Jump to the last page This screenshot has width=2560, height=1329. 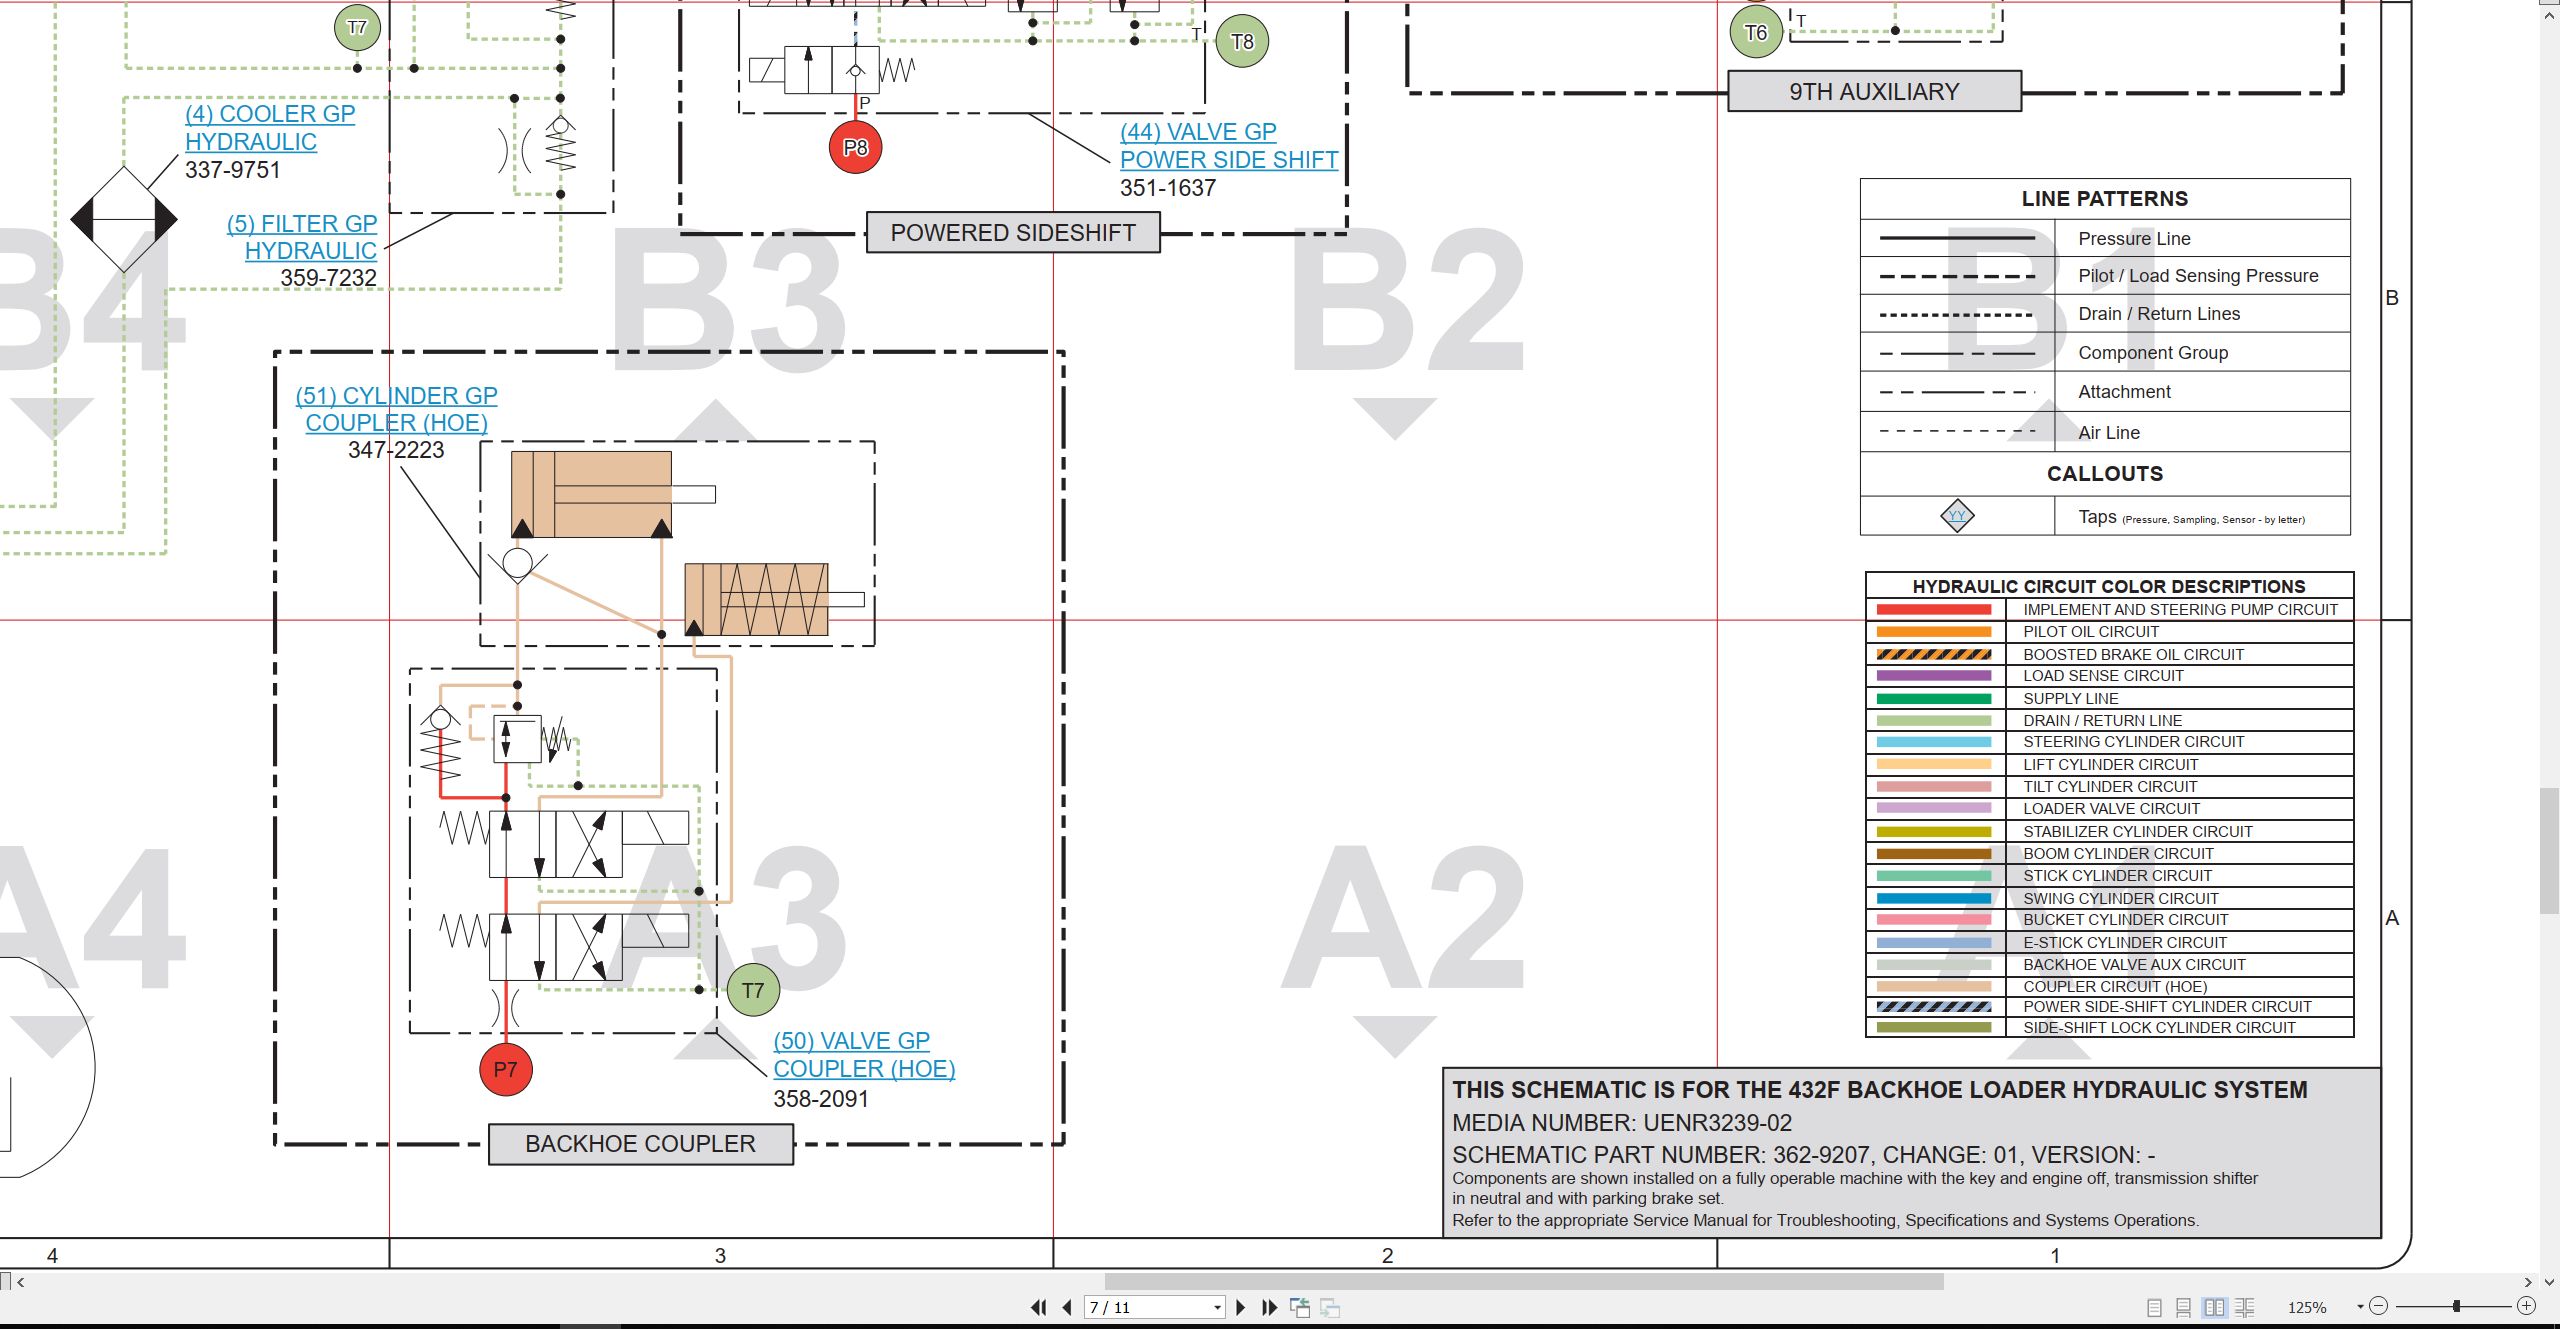[x=1270, y=1307]
